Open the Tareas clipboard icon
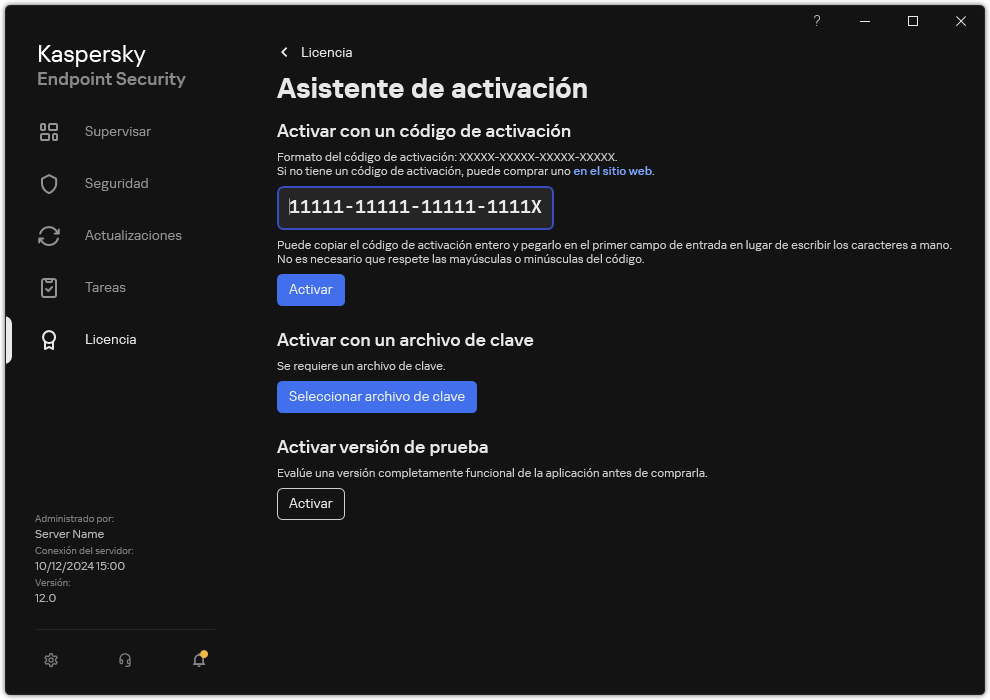990x700 pixels. click(x=49, y=287)
